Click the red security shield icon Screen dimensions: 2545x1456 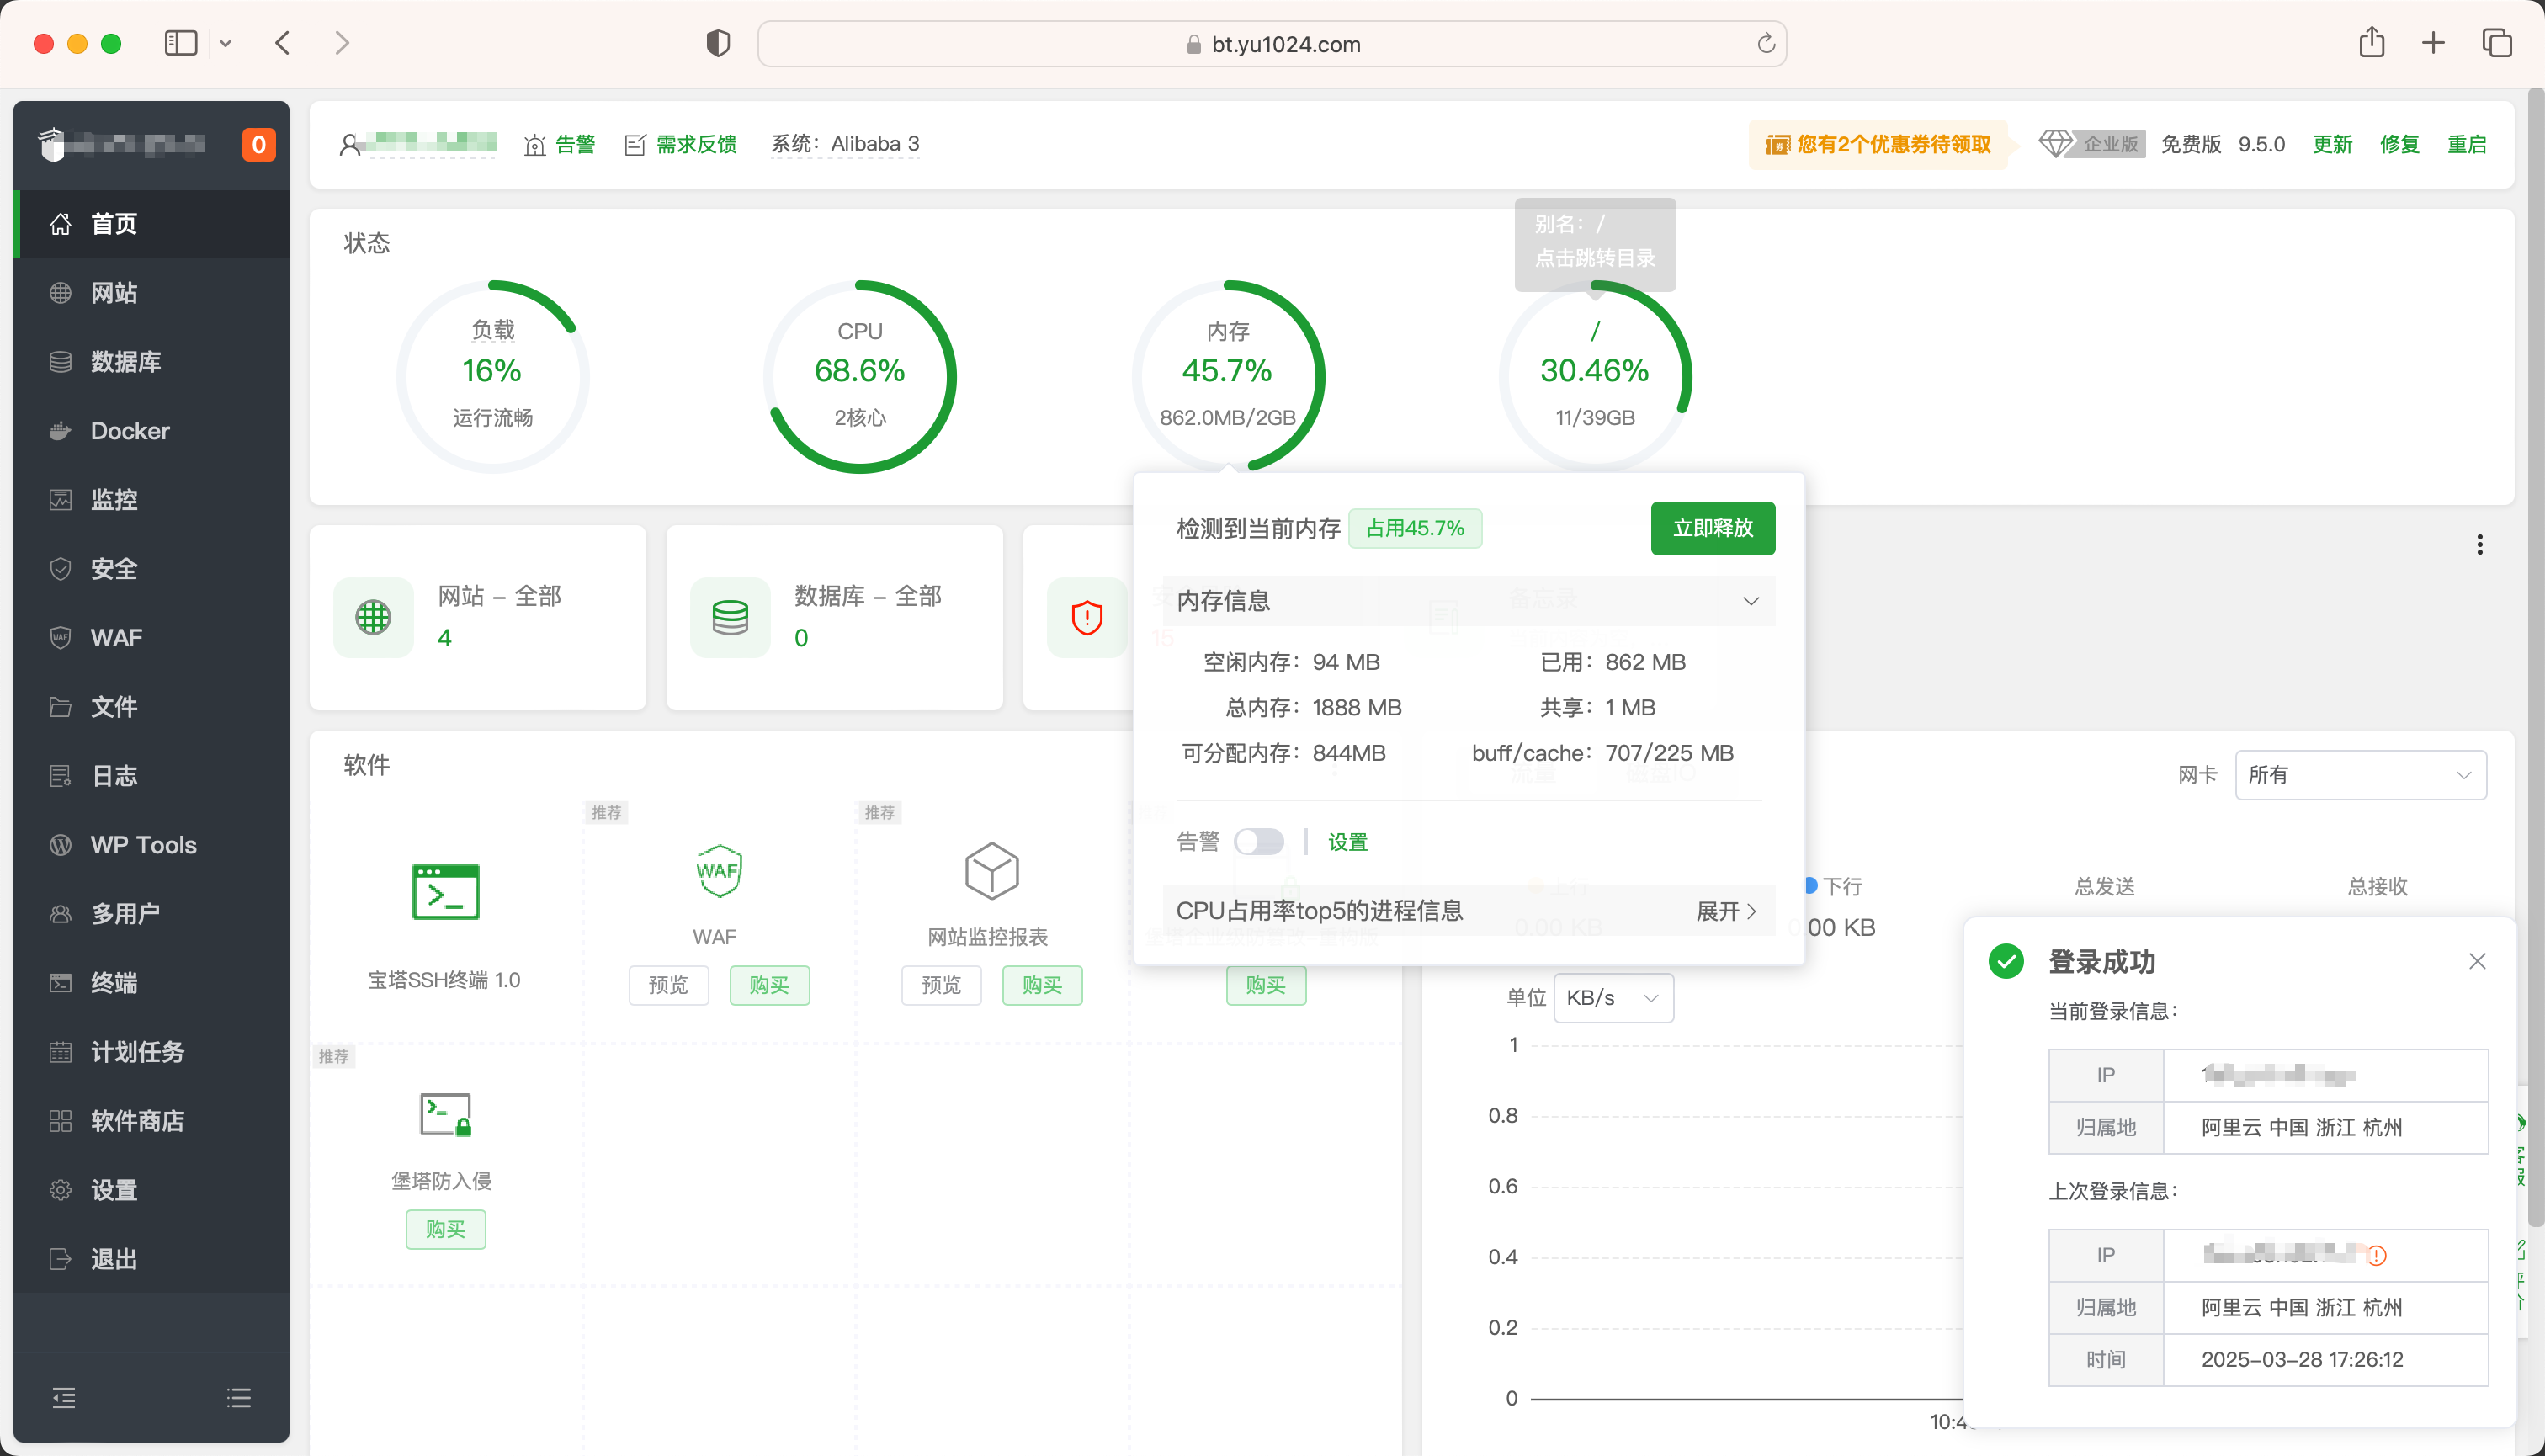[1086, 617]
